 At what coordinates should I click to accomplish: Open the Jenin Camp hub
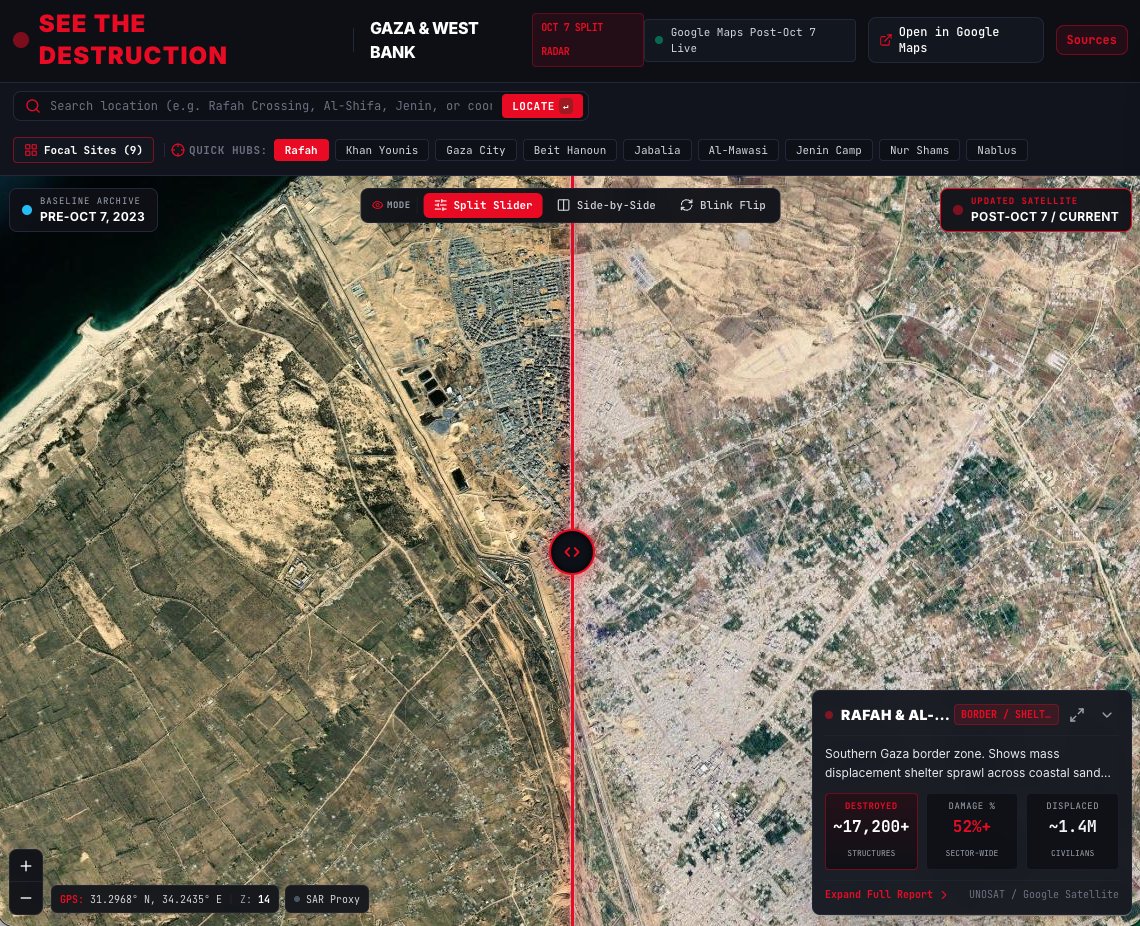829,150
